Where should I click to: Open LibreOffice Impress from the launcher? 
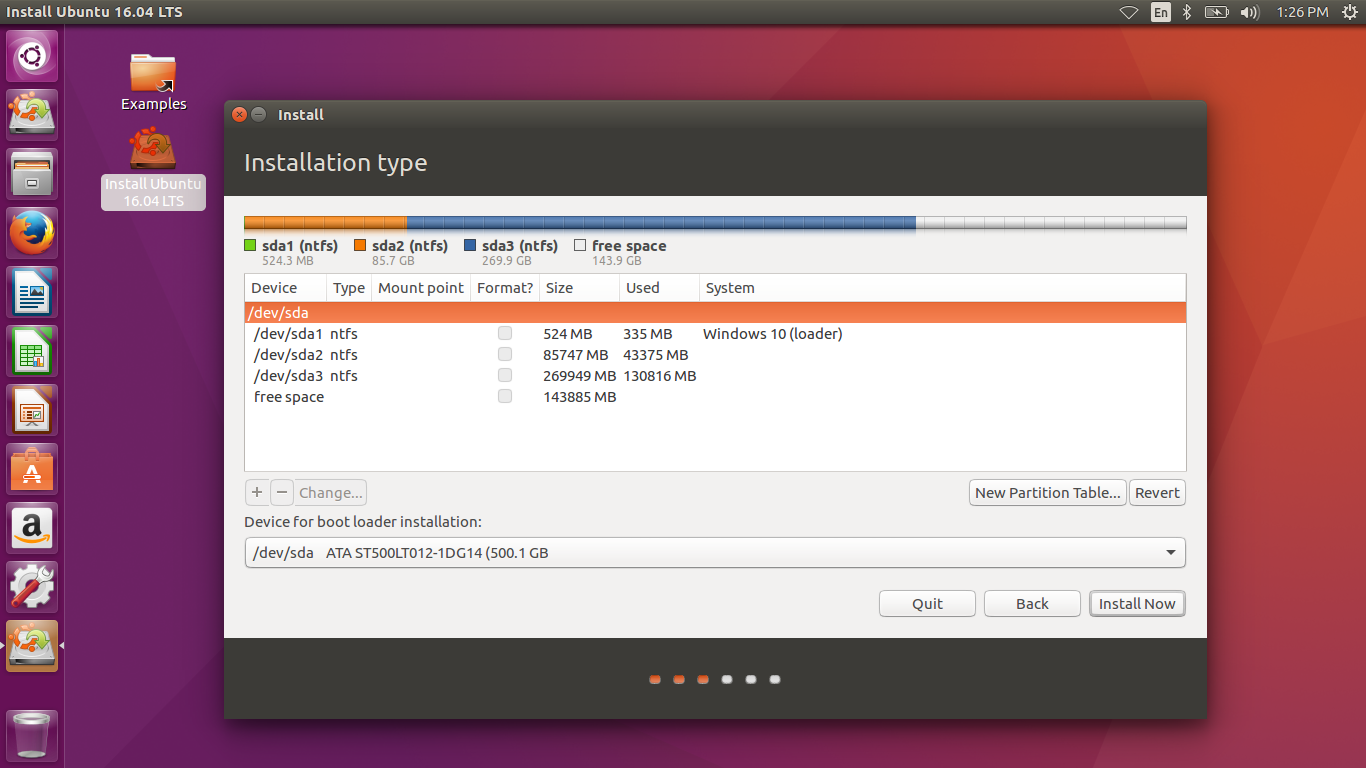(x=32, y=410)
